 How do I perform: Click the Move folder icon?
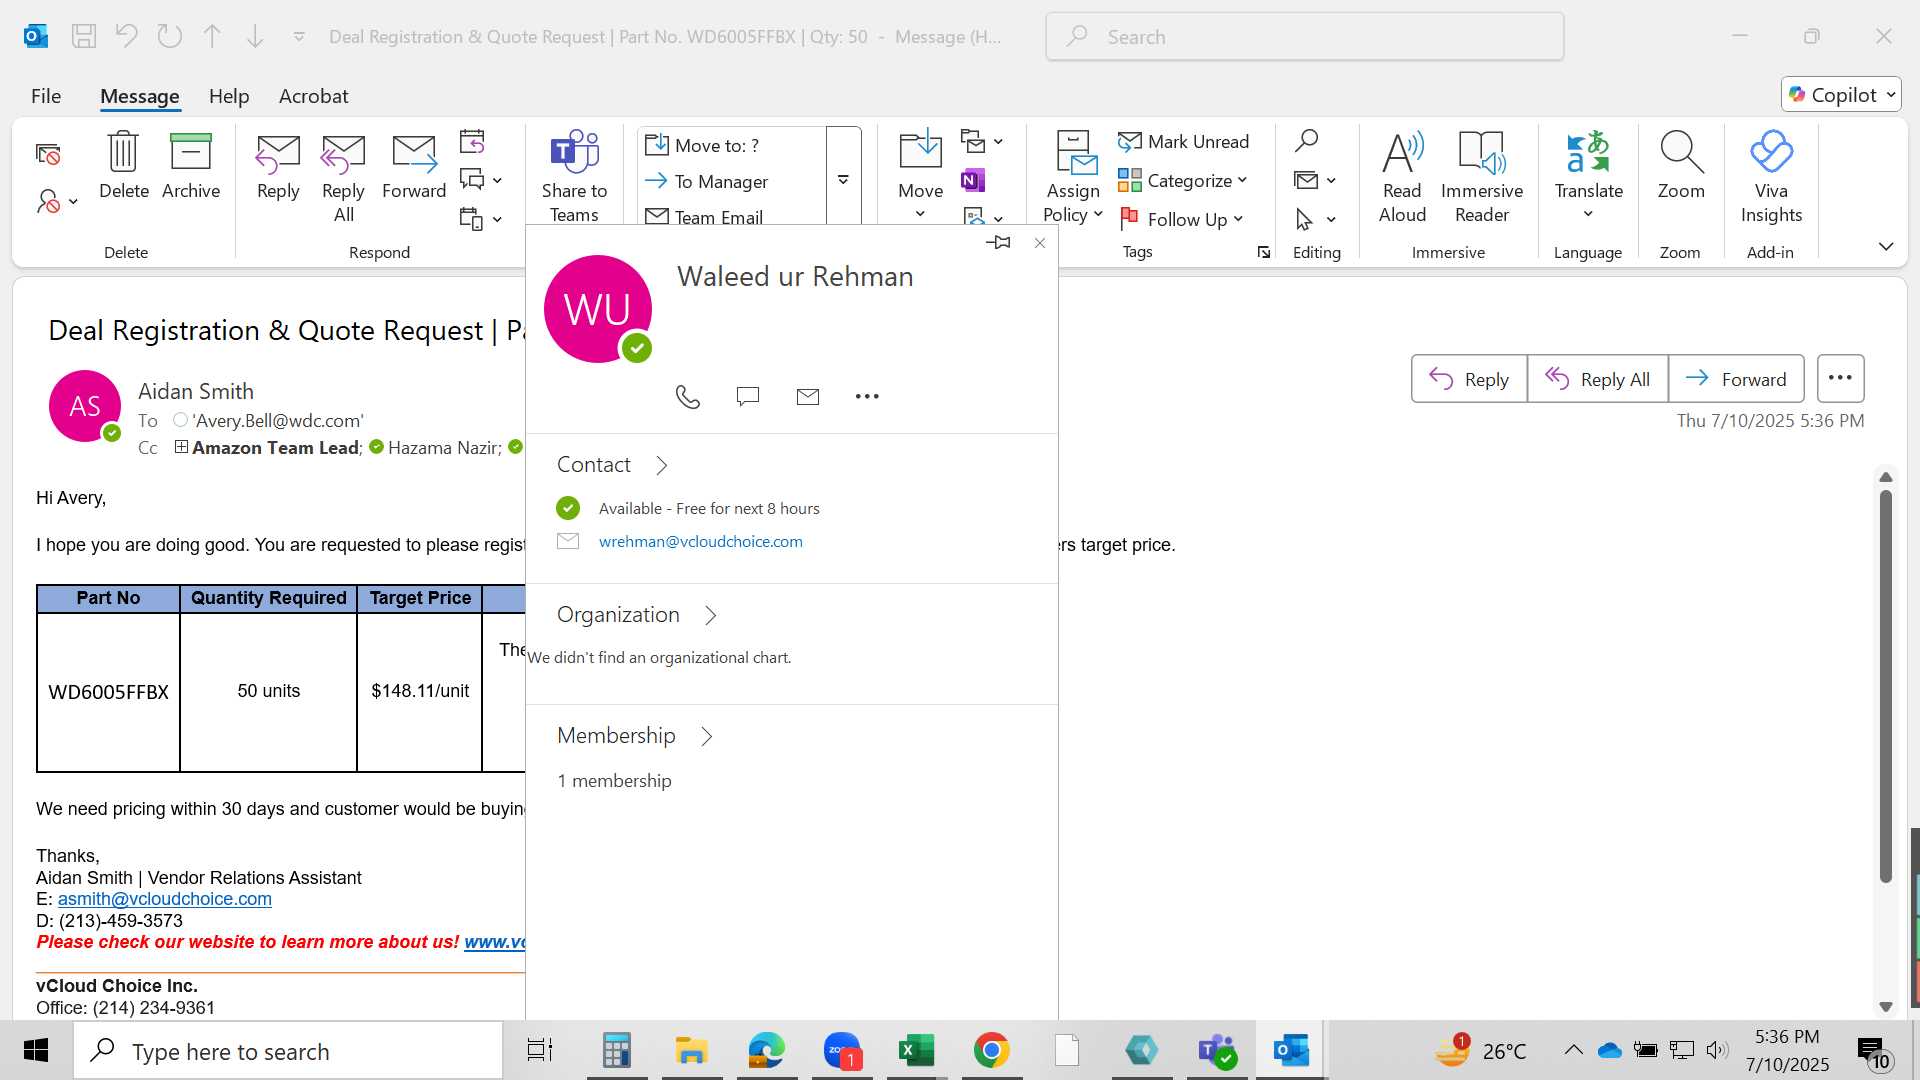click(x=920, y=151)
